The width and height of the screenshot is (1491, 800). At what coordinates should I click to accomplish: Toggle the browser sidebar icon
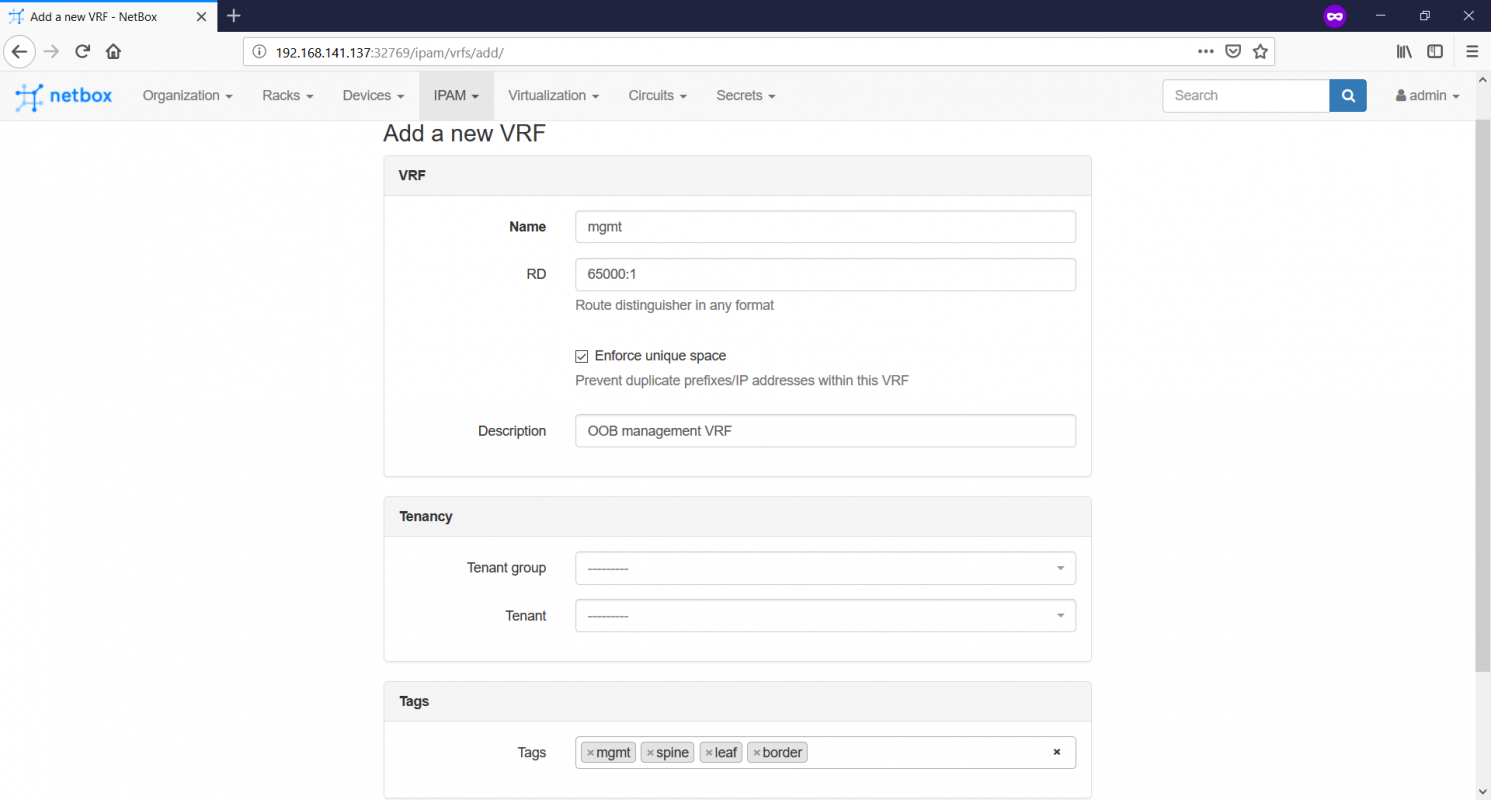point(1435,51)
